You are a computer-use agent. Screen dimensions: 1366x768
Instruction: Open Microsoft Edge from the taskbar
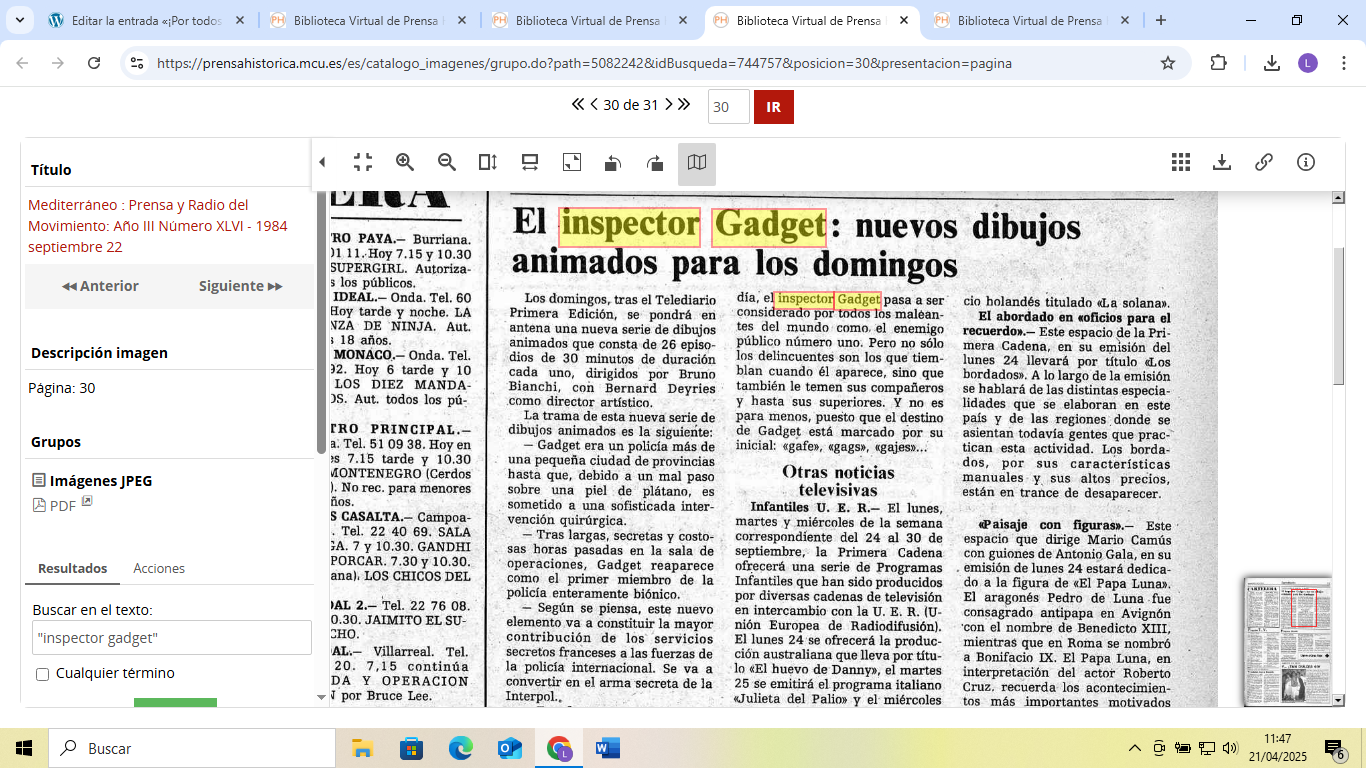point(460,748)
